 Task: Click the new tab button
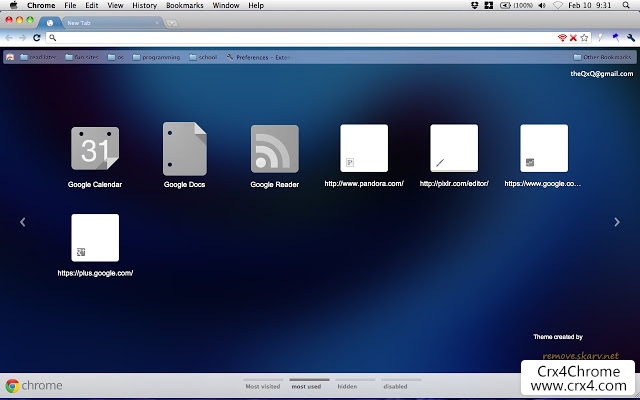171,23
